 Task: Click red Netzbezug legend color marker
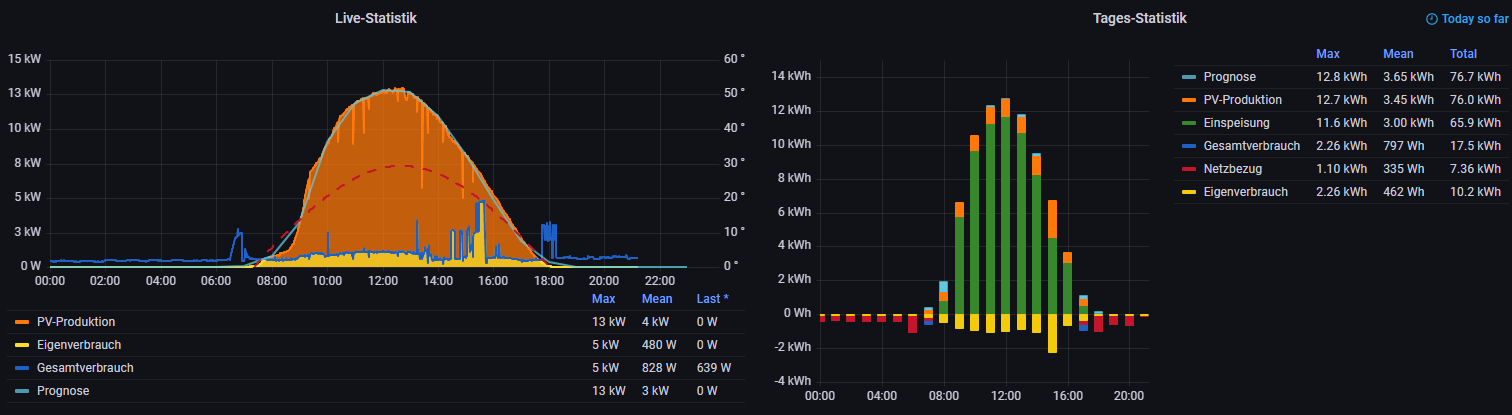point(1188,169)
